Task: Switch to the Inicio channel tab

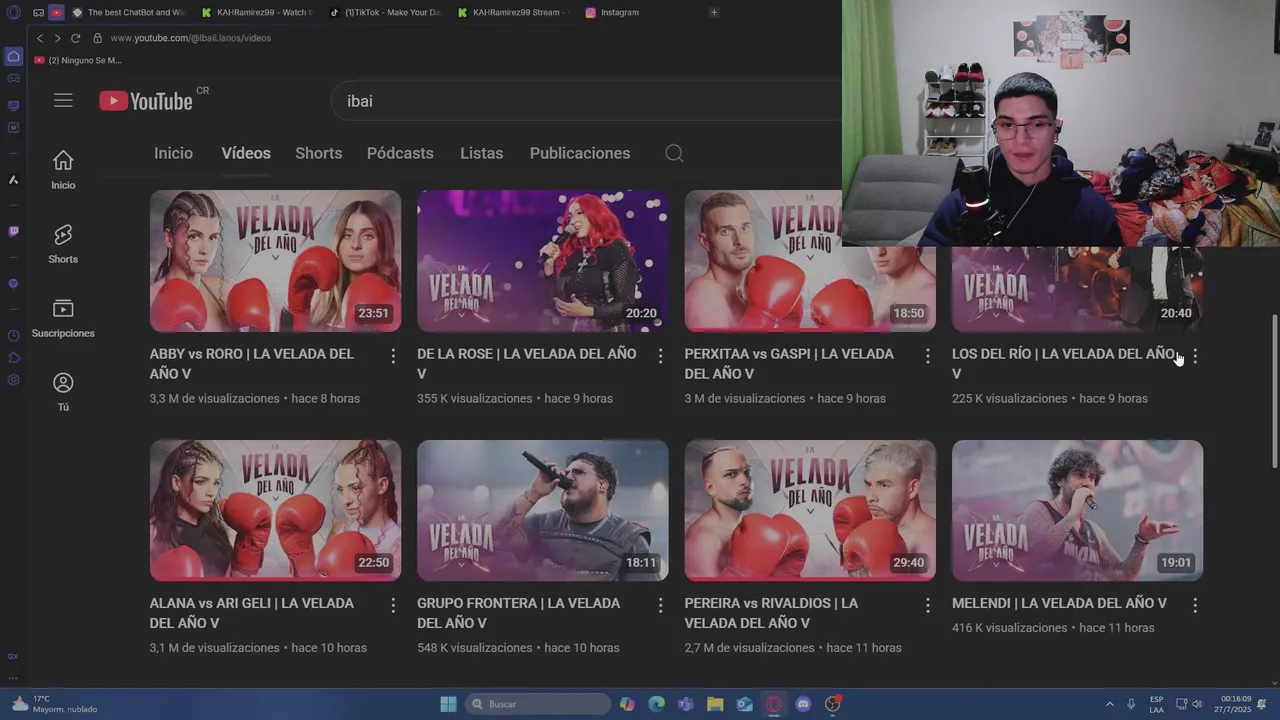Action: (173, 153)
